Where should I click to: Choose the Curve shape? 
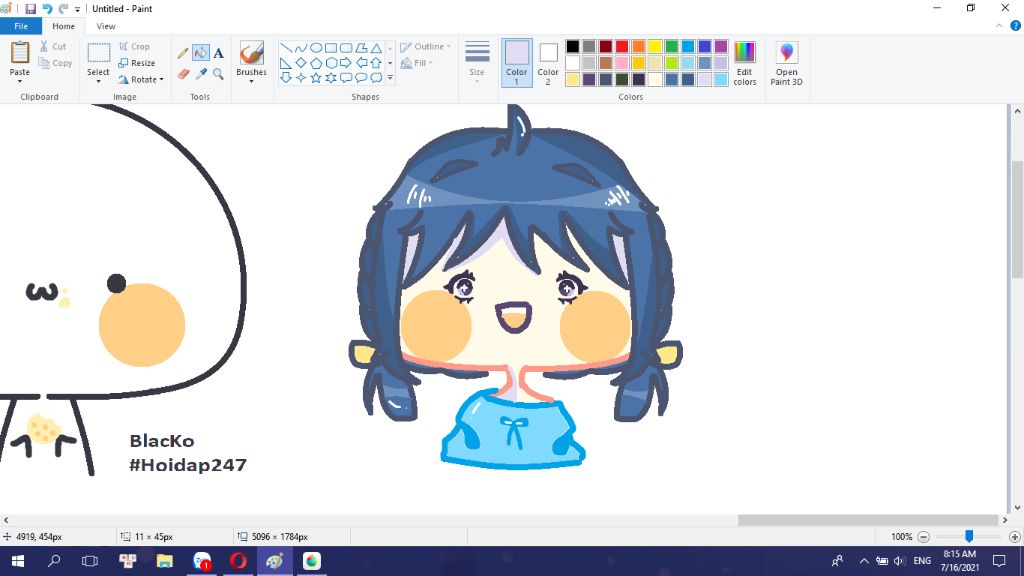tap(300, 48)
